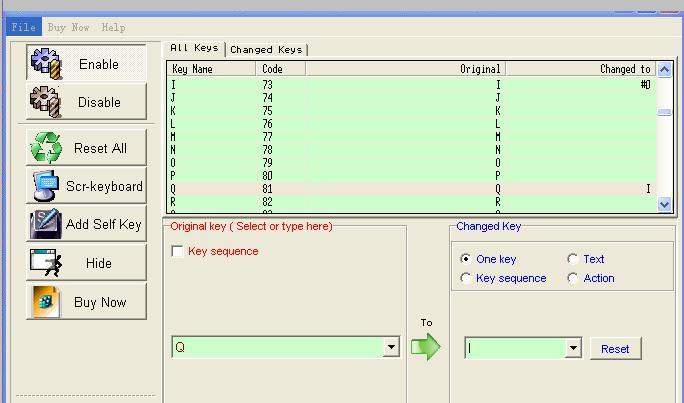Click the Reset All recycle icon
The width and height of the screenshot is (684, 403).
point(46,148)
